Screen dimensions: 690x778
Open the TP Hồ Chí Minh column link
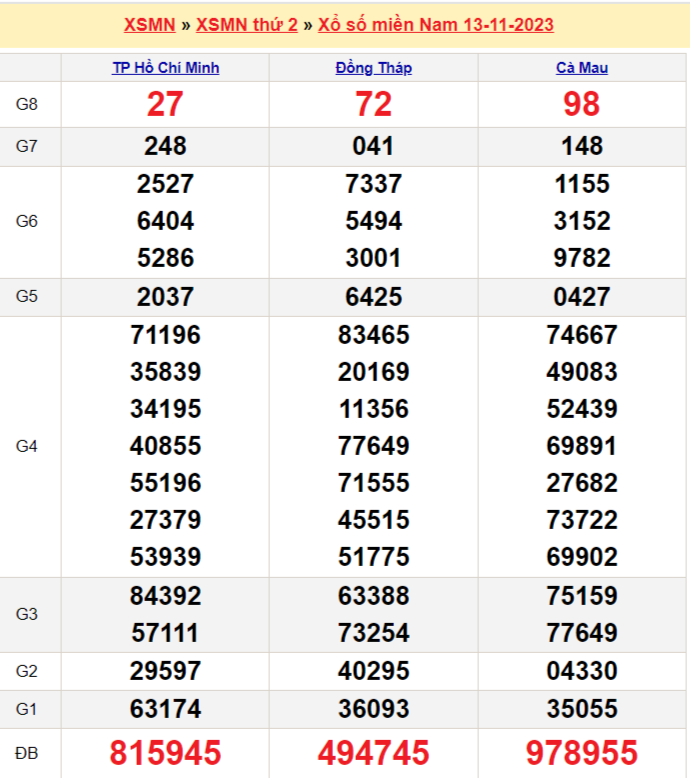point(165,68)
